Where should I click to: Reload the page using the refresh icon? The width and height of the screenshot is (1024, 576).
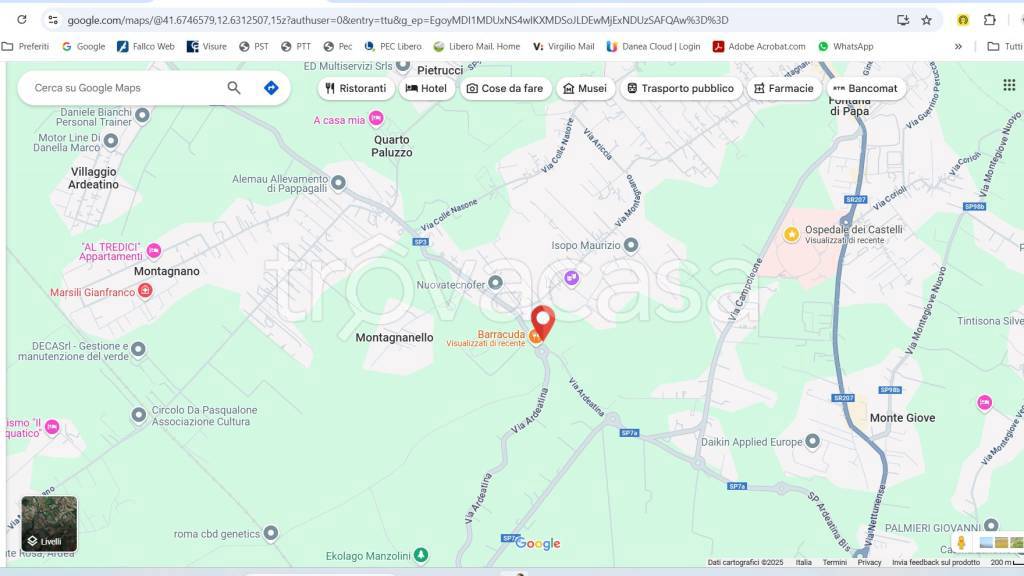22,20
